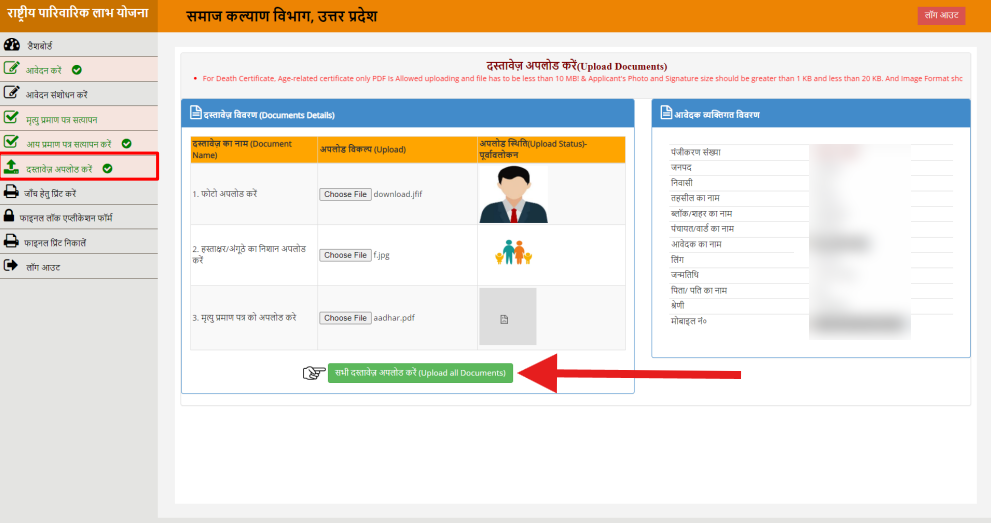Click the check icon beside मृत्यु प्रमाण पत्र सत्यापन
991x523 pixels.
11,117
